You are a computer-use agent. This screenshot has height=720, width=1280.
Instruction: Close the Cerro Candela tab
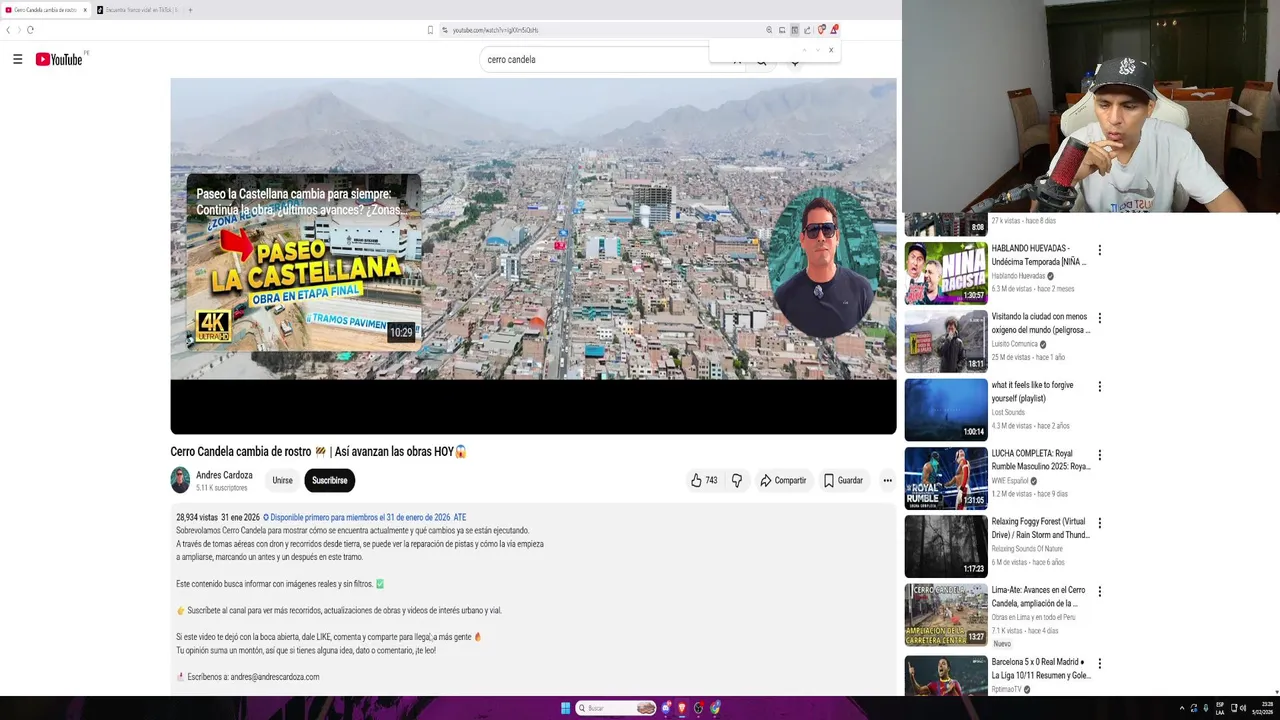click(85, 10)
